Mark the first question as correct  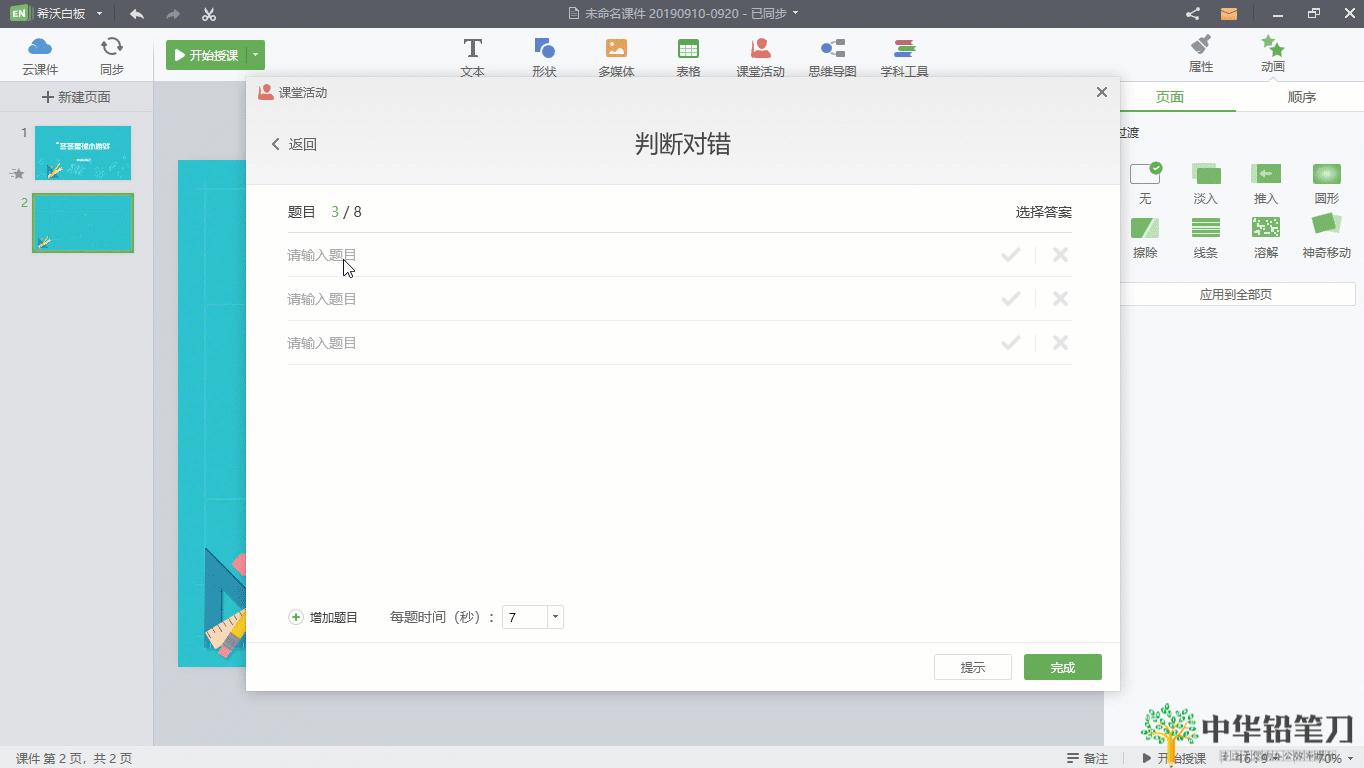1010,254
